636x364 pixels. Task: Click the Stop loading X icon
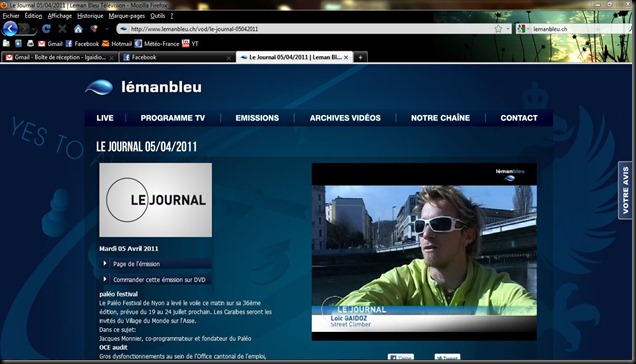[x=62, y=29]
